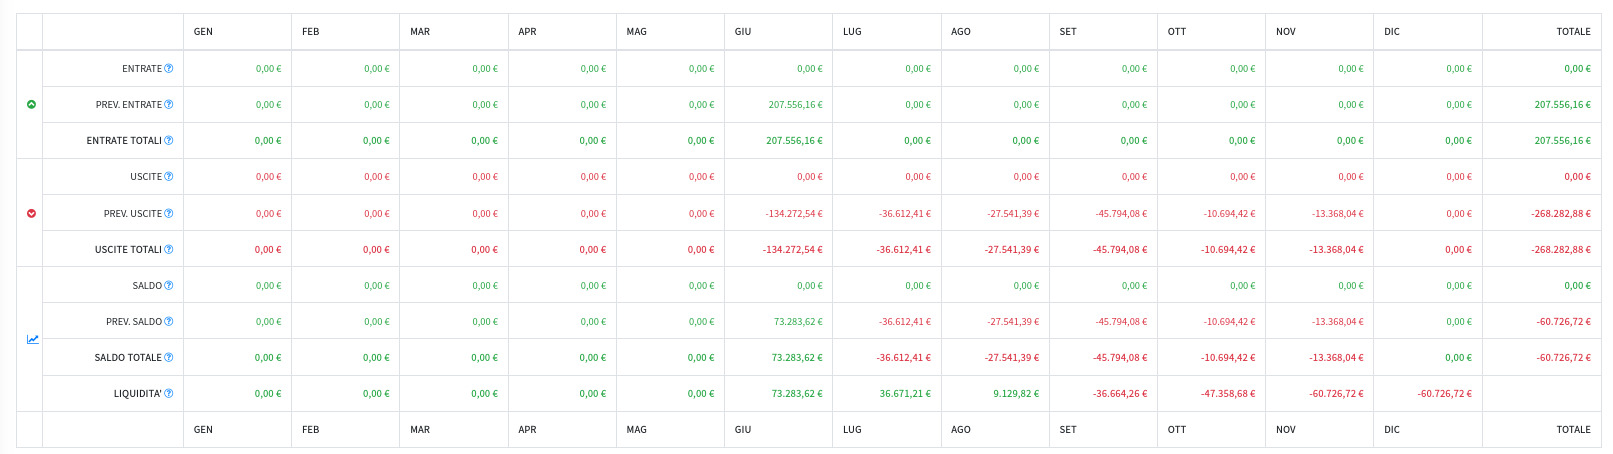Viewport: 1613px width, 454px height.
Task: Click the help icon next to ENTRATE
Action: click(169, 69)
